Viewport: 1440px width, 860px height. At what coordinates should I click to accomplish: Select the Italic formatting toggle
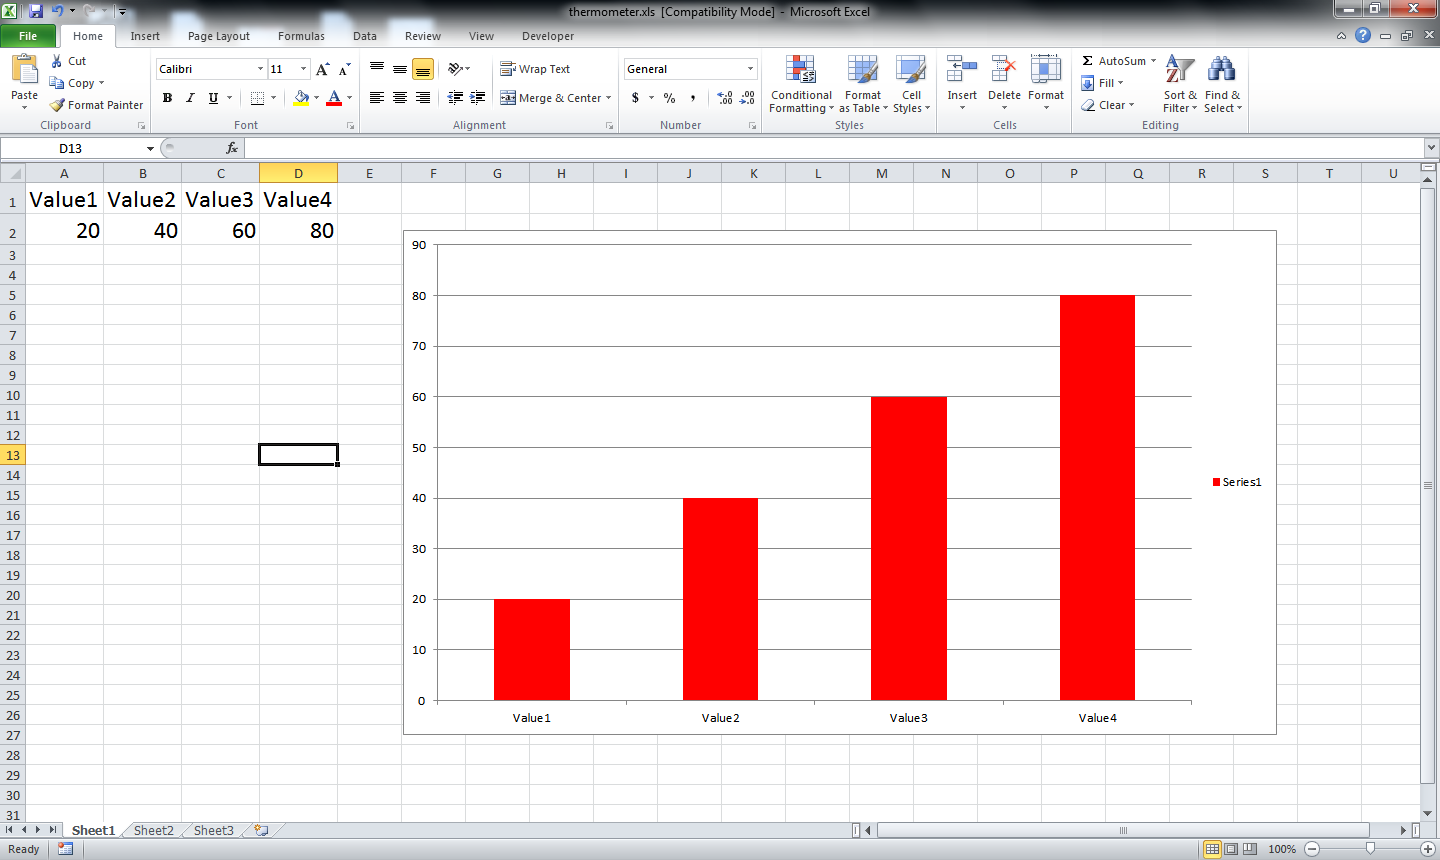coord(189,98)
